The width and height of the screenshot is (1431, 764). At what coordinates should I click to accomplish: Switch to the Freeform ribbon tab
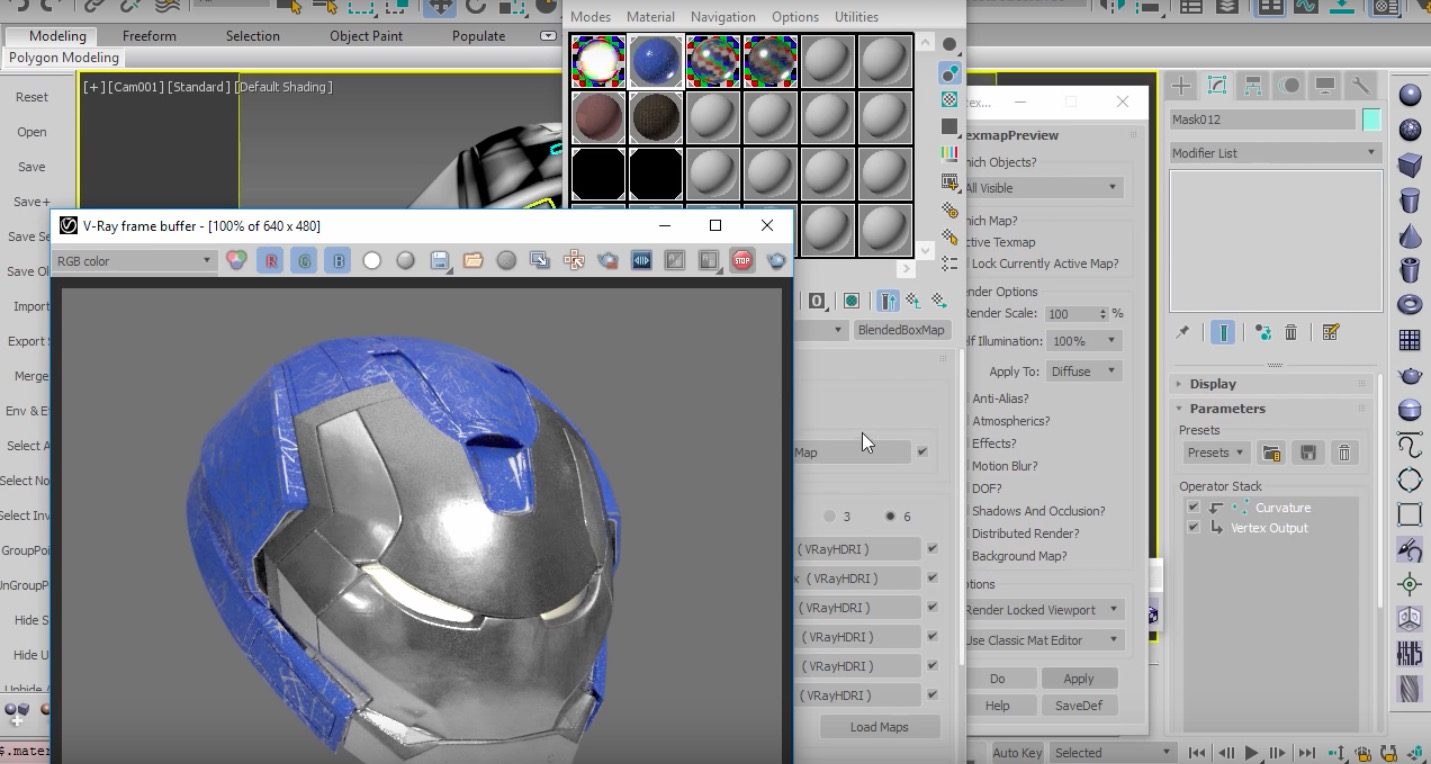[x=149, y=36]
